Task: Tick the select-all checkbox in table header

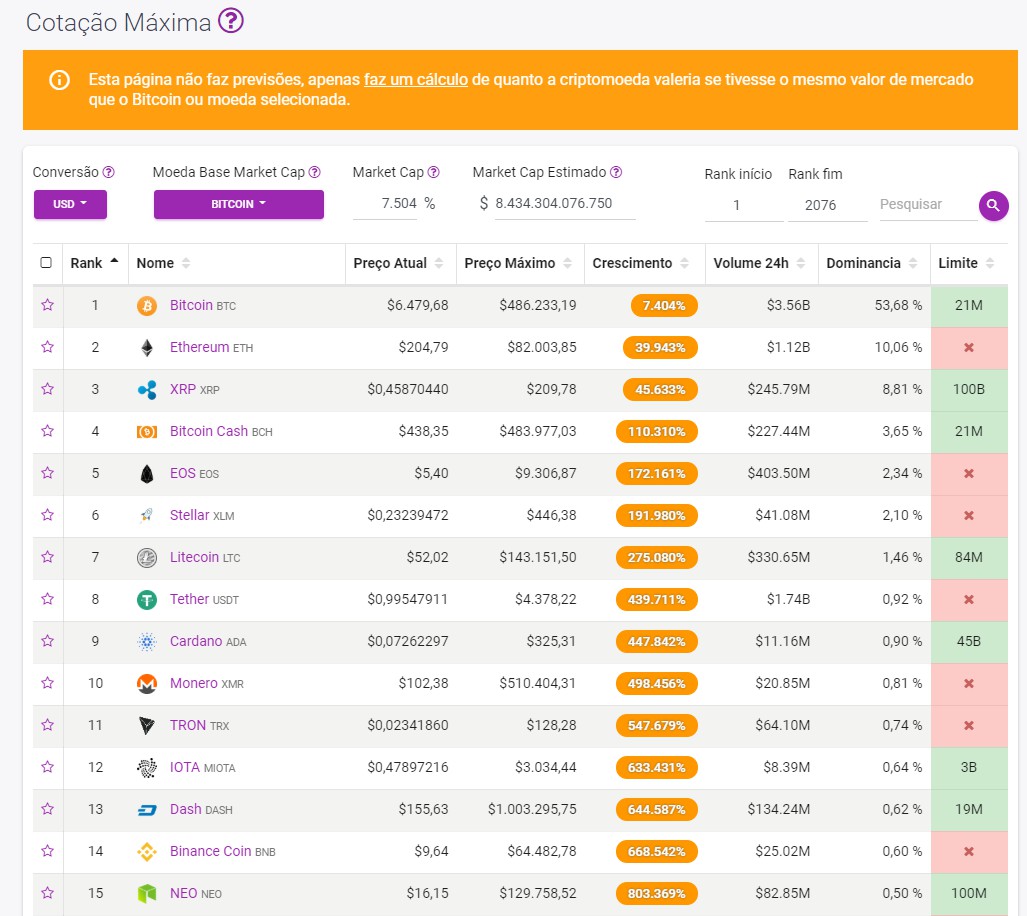Action: (46, 263)
